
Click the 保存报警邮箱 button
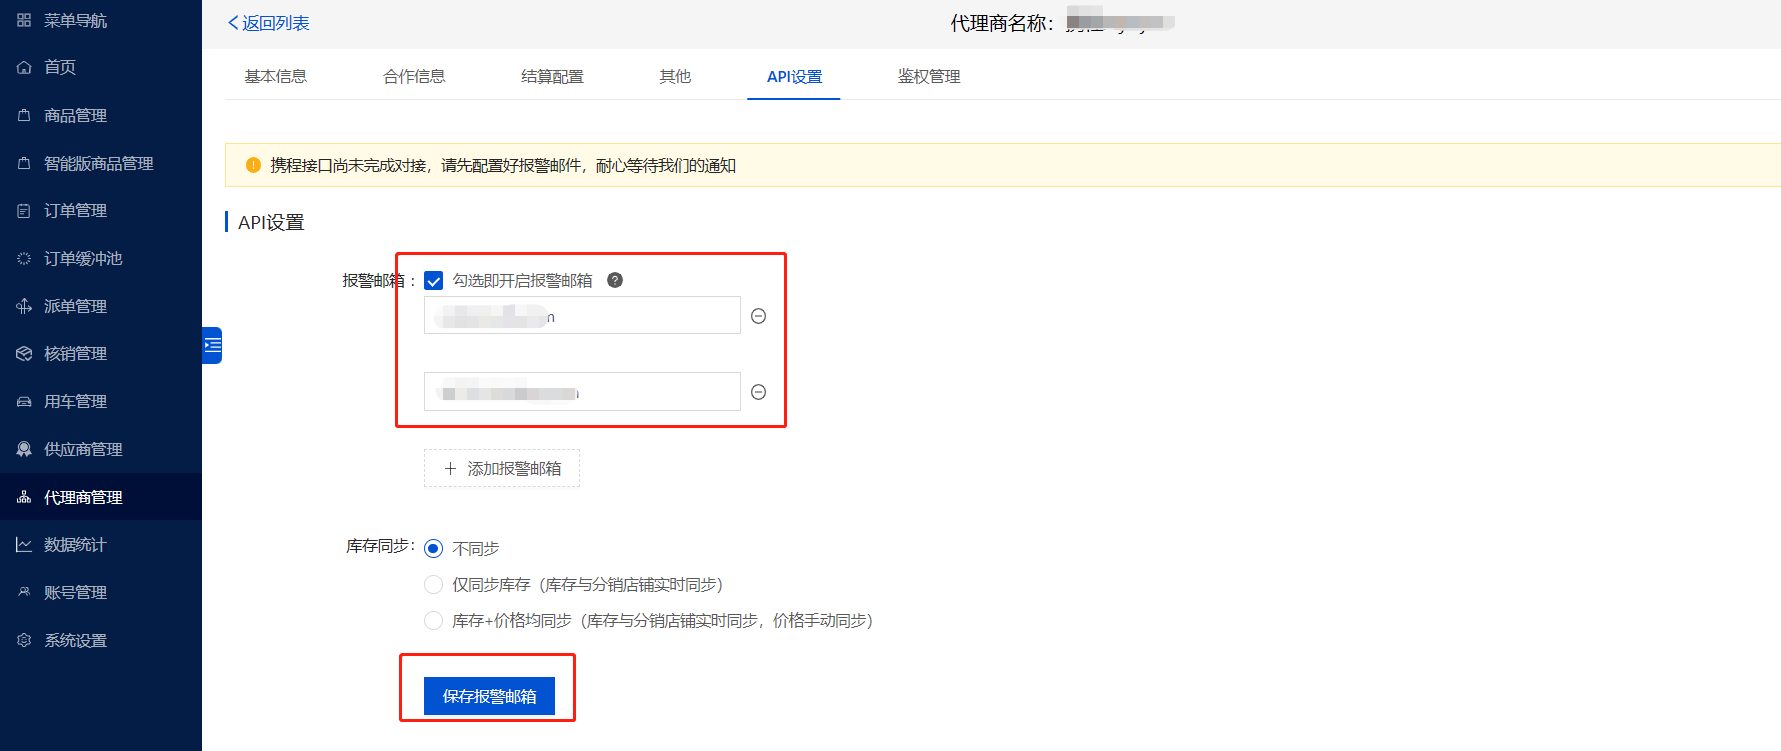[489, 696]
